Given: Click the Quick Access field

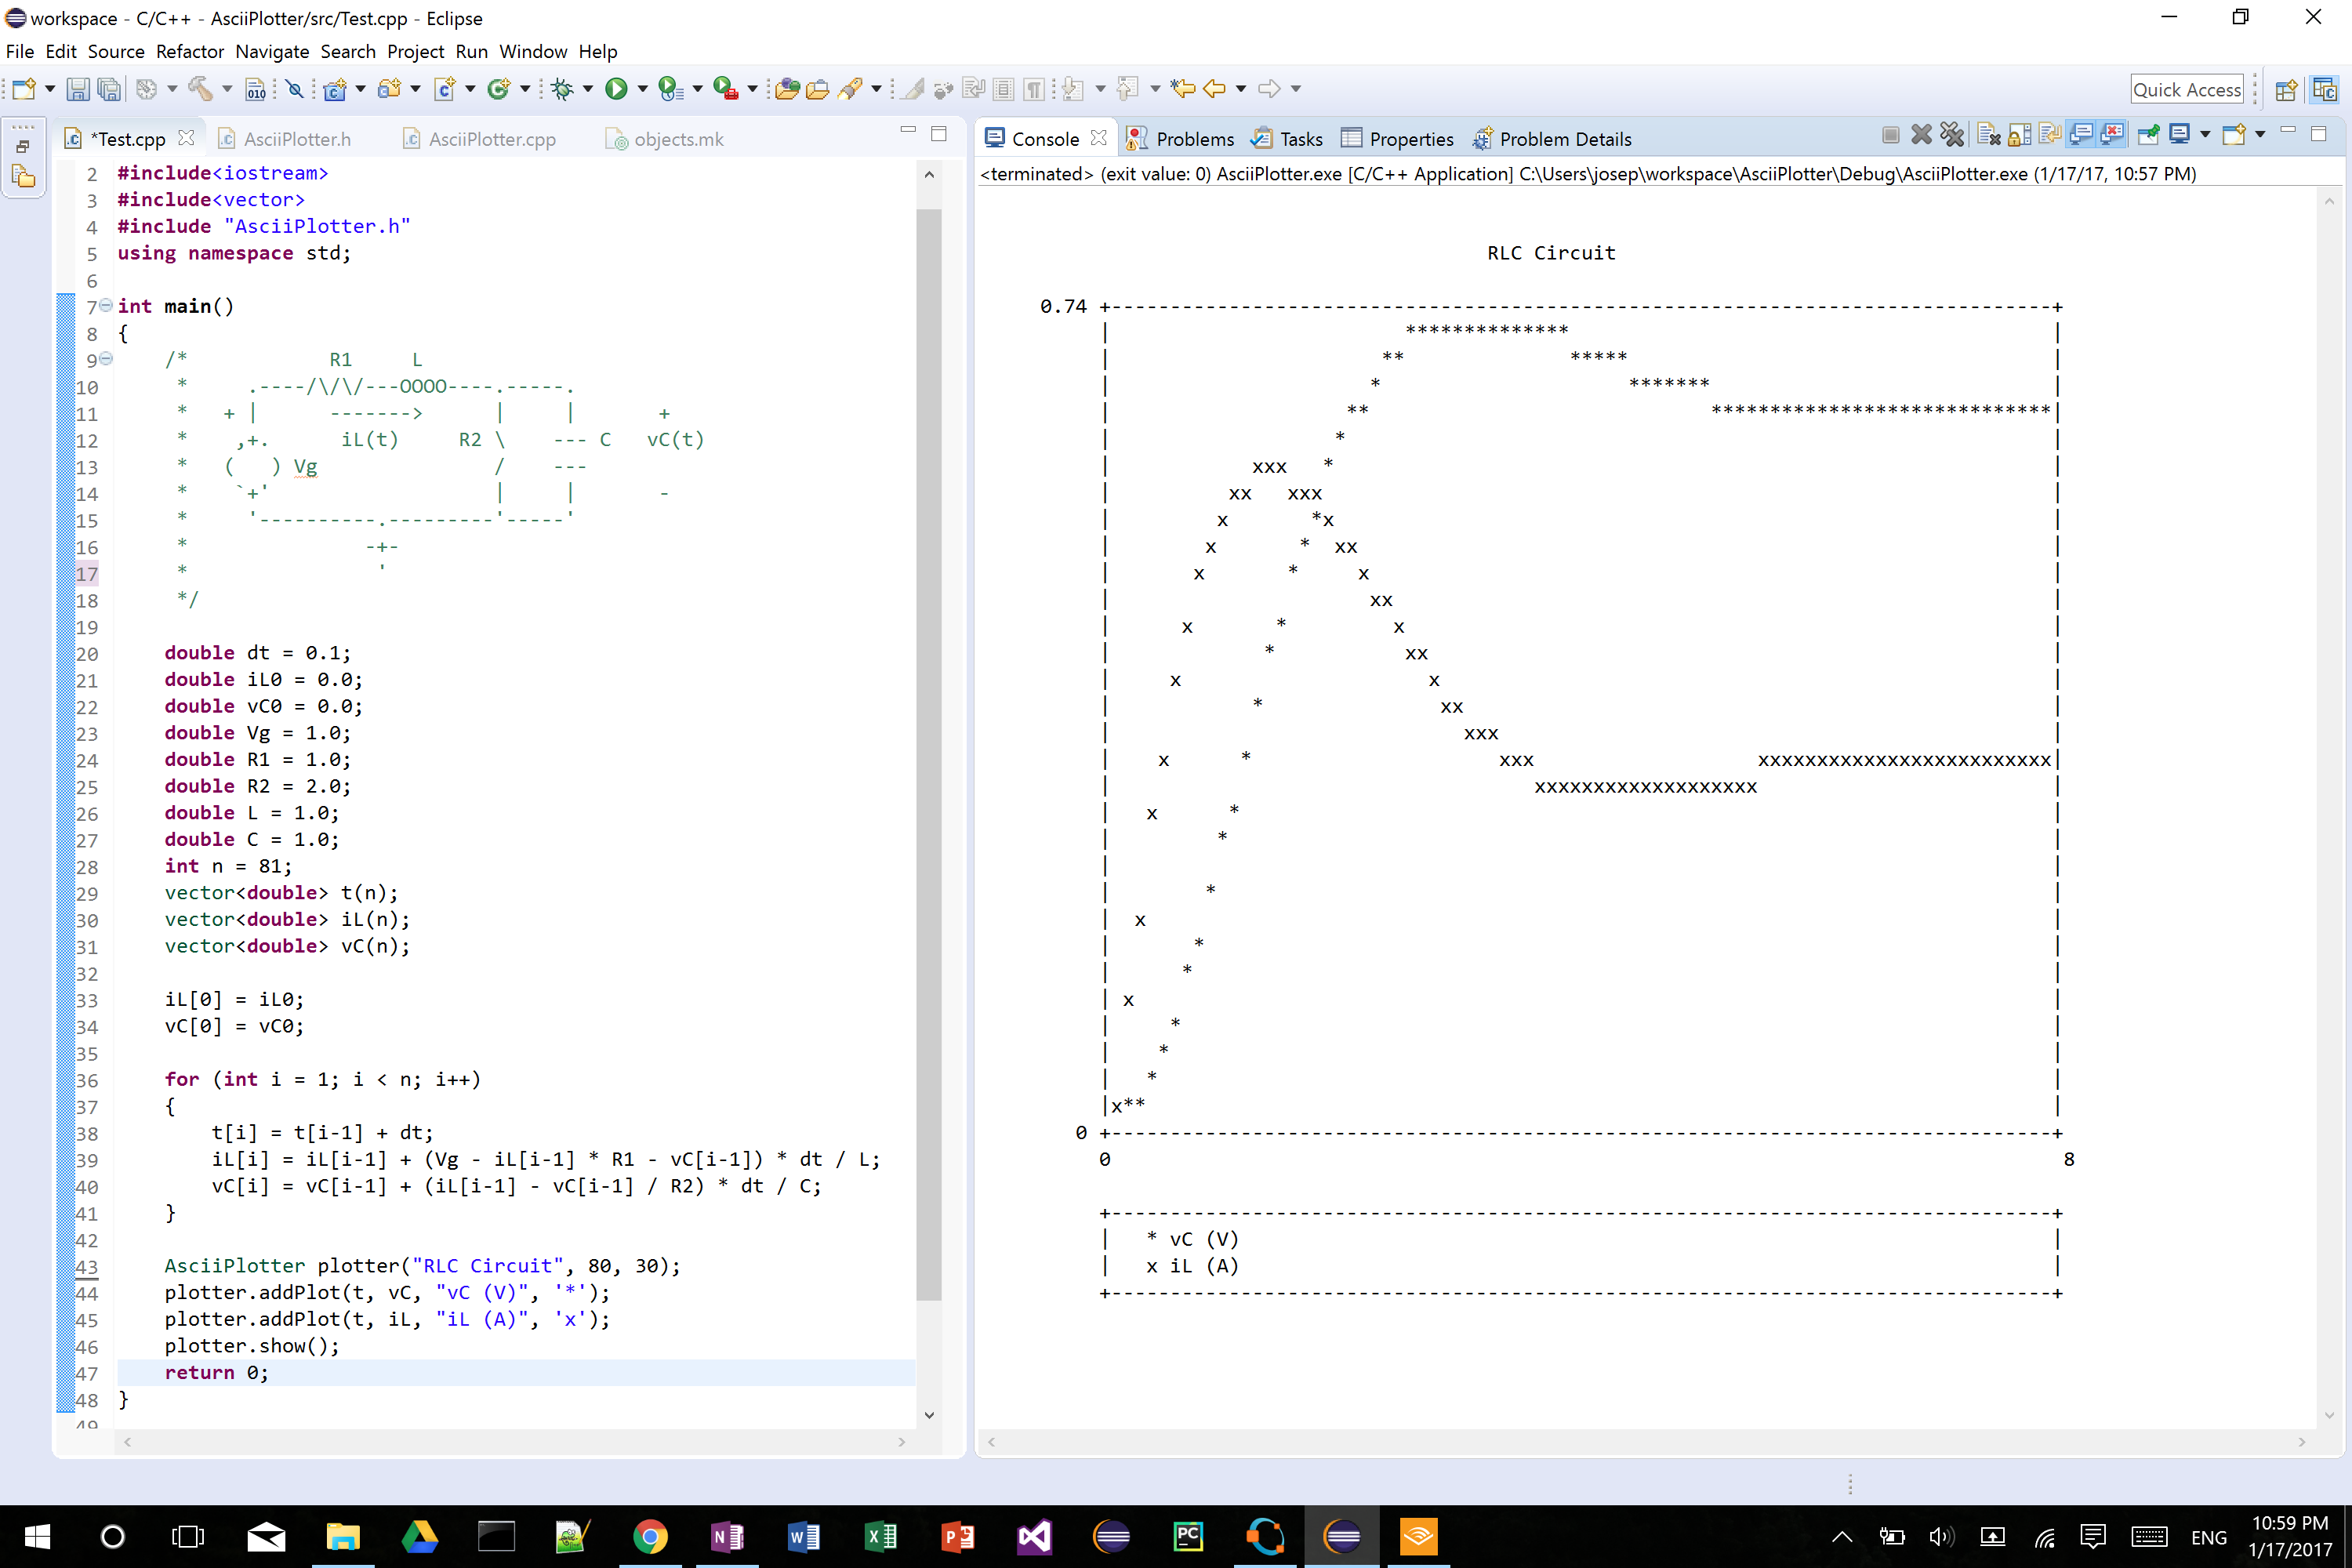Looking at the screenshot, I should pyautogui.click(x=2186, y=89).
